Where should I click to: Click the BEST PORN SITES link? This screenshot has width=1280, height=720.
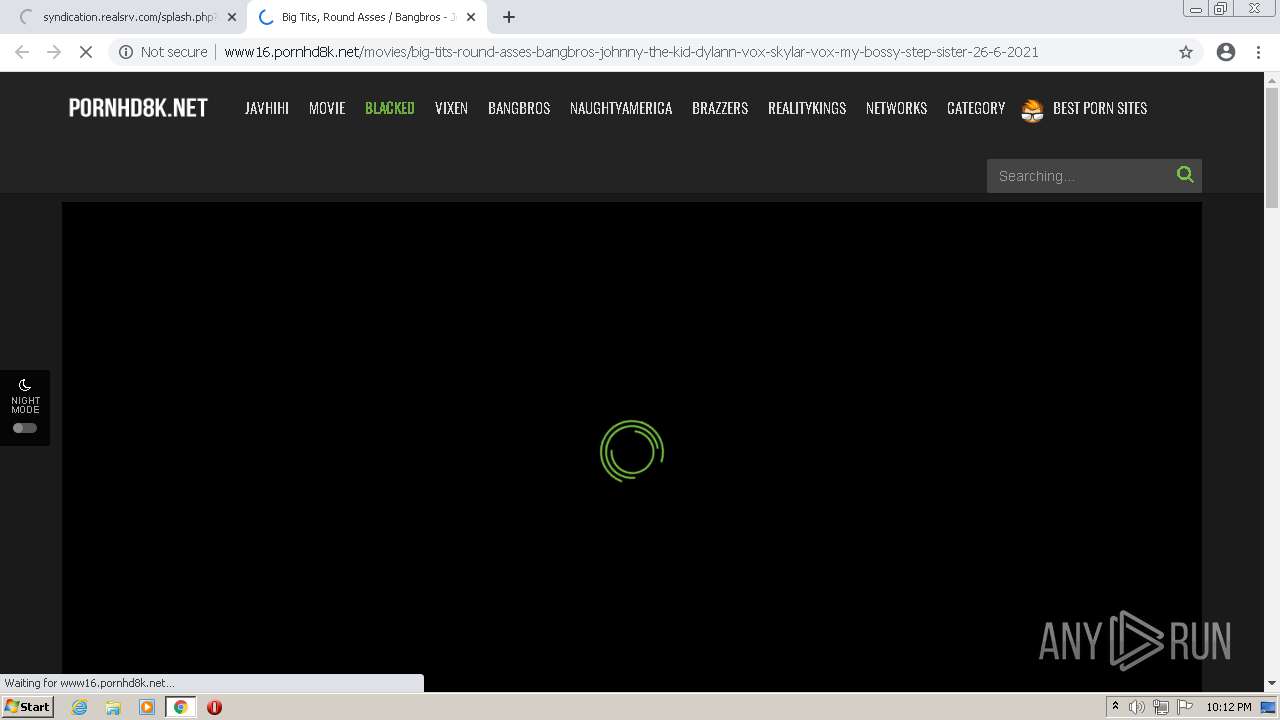point(1100,108)
